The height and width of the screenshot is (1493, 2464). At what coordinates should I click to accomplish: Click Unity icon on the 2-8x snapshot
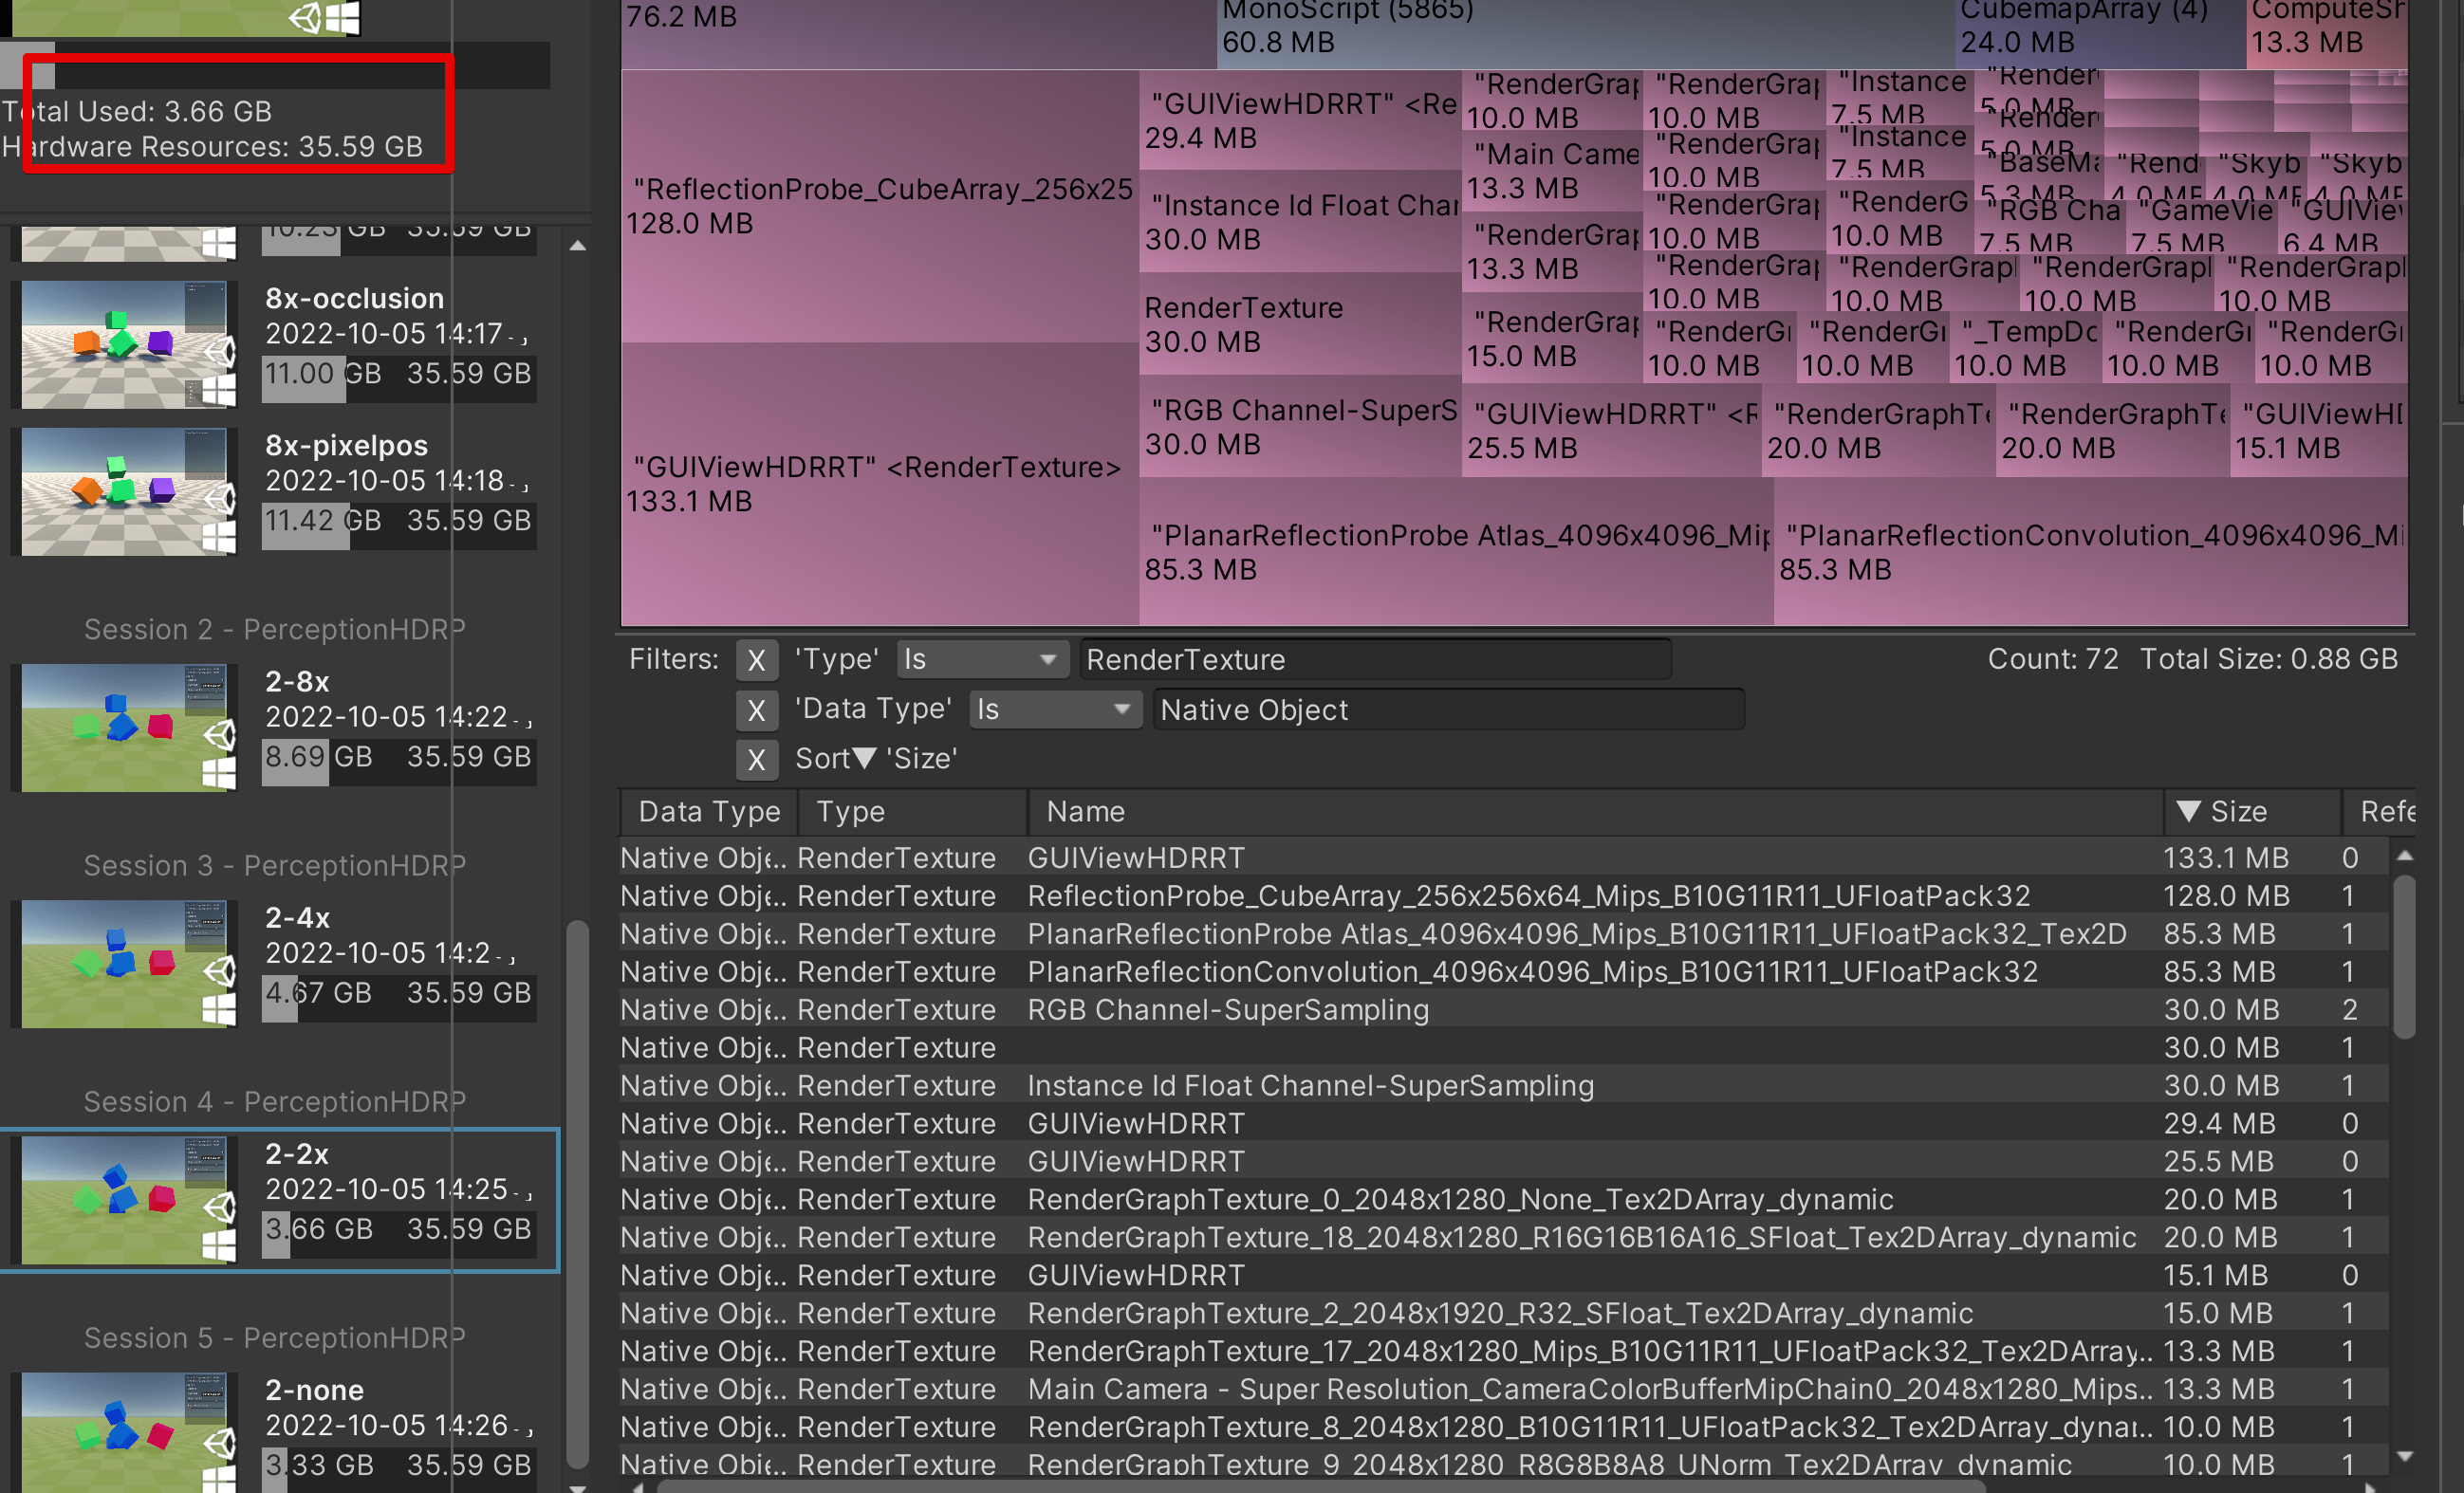[220, 736]
